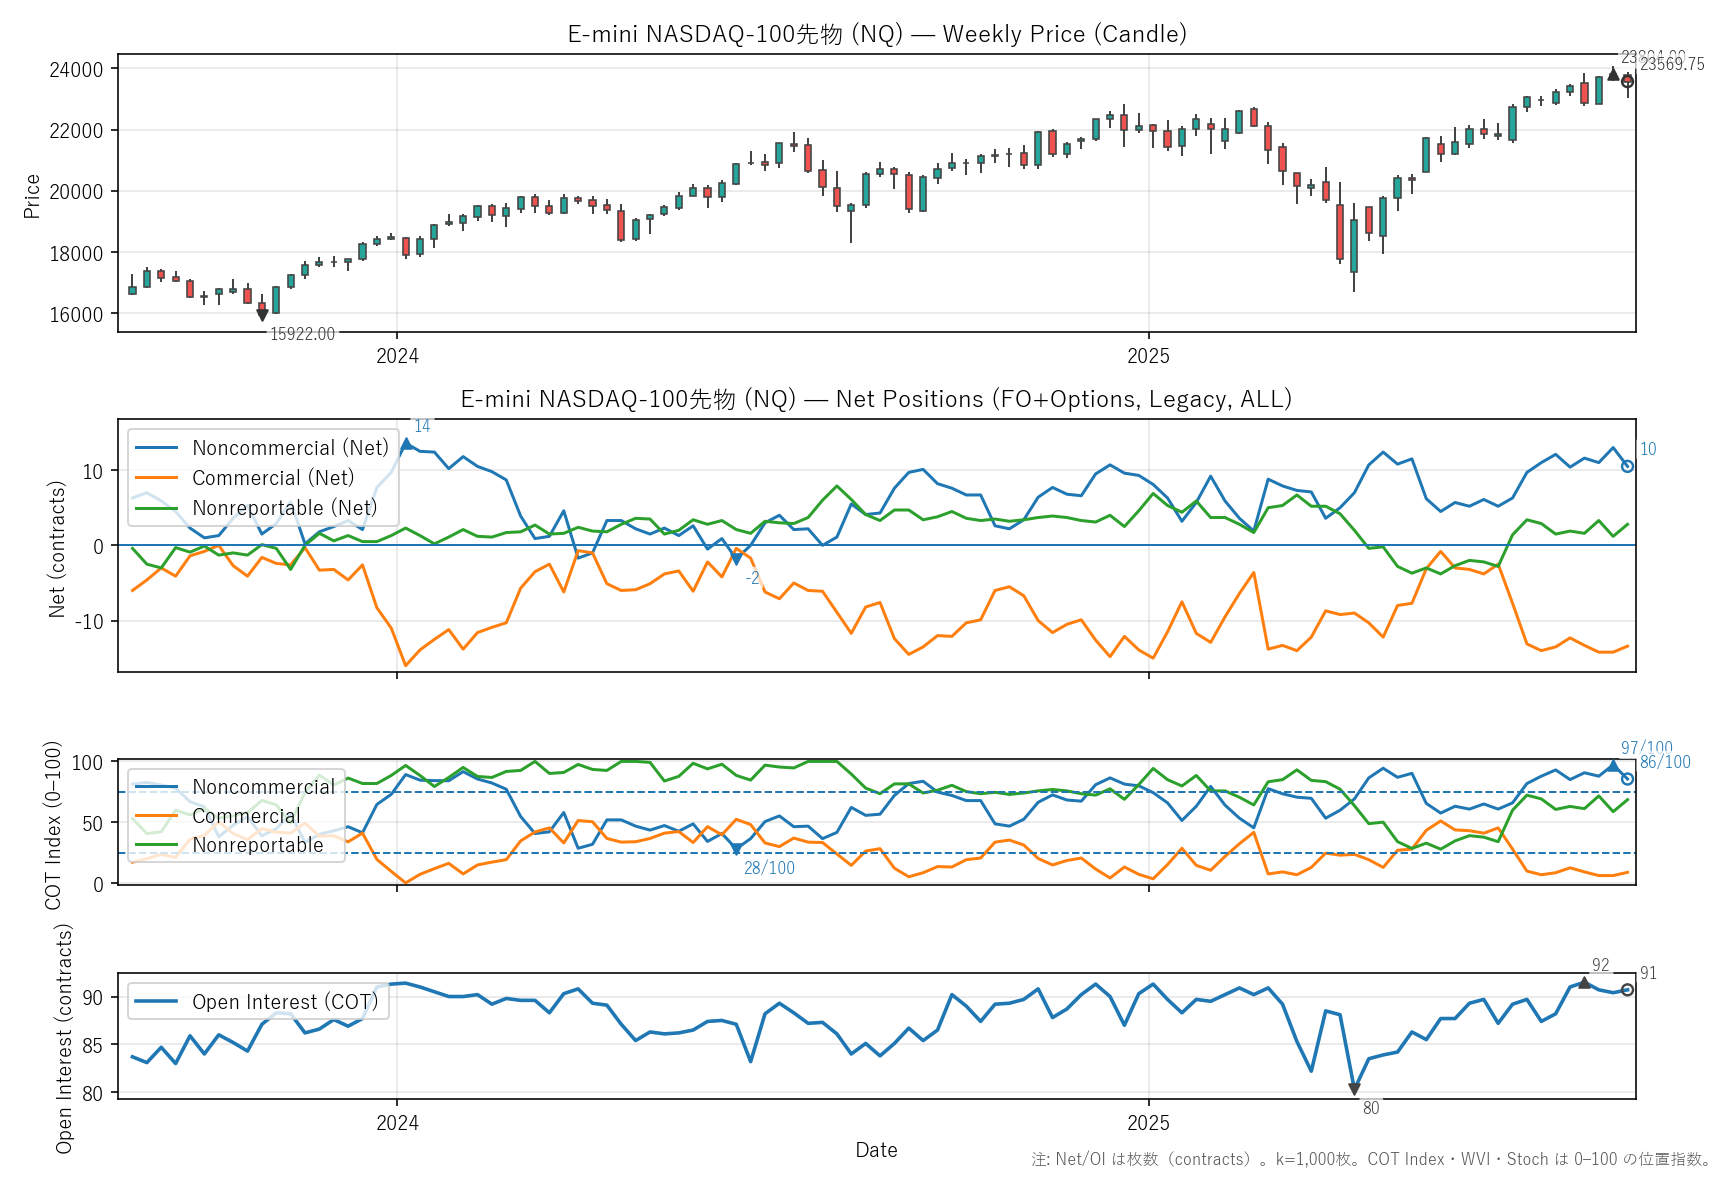Select the 'Open Interest (COT)' legend entry
The width and height of the screenshot is (1728, 1180).
click(x=285, y=1002)
